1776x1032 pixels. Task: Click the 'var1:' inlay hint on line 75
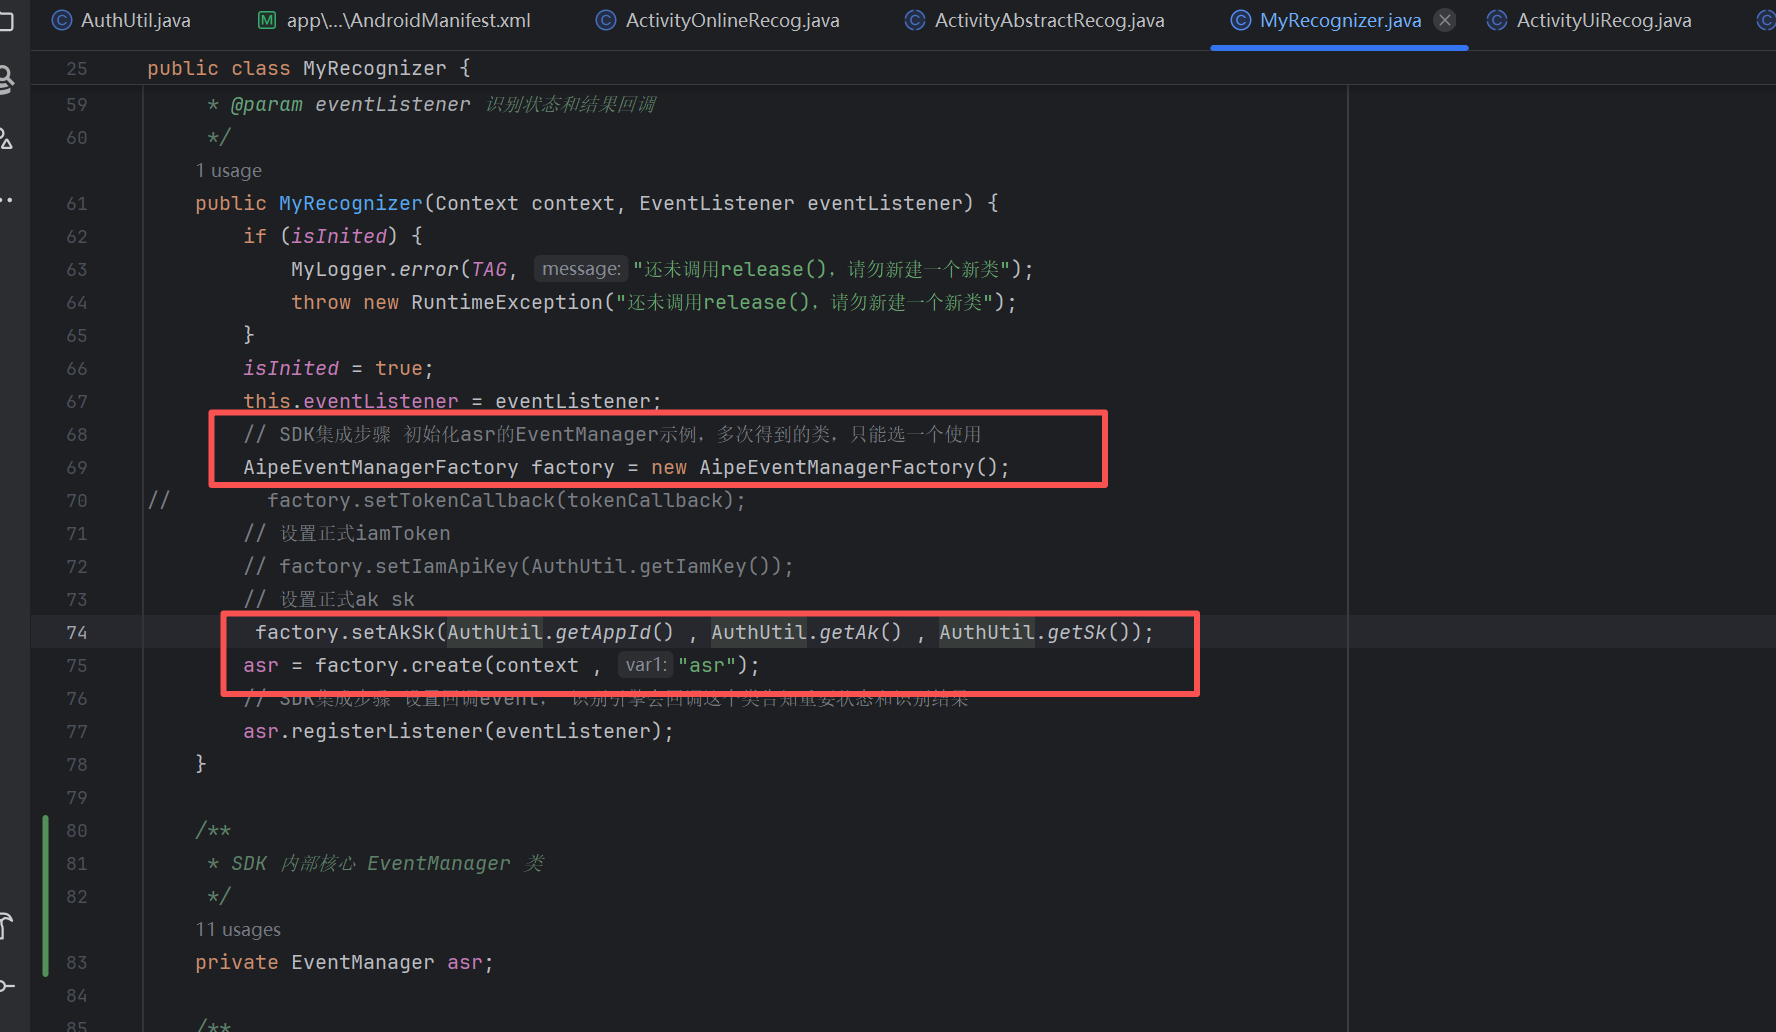(x=645, y=665)
